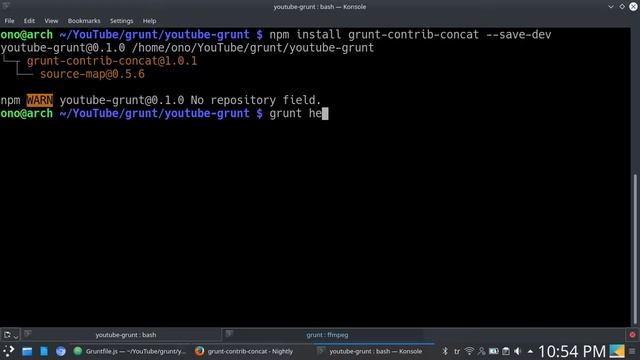Click the Konsole taskbar entry

click(x=373, y=351)
